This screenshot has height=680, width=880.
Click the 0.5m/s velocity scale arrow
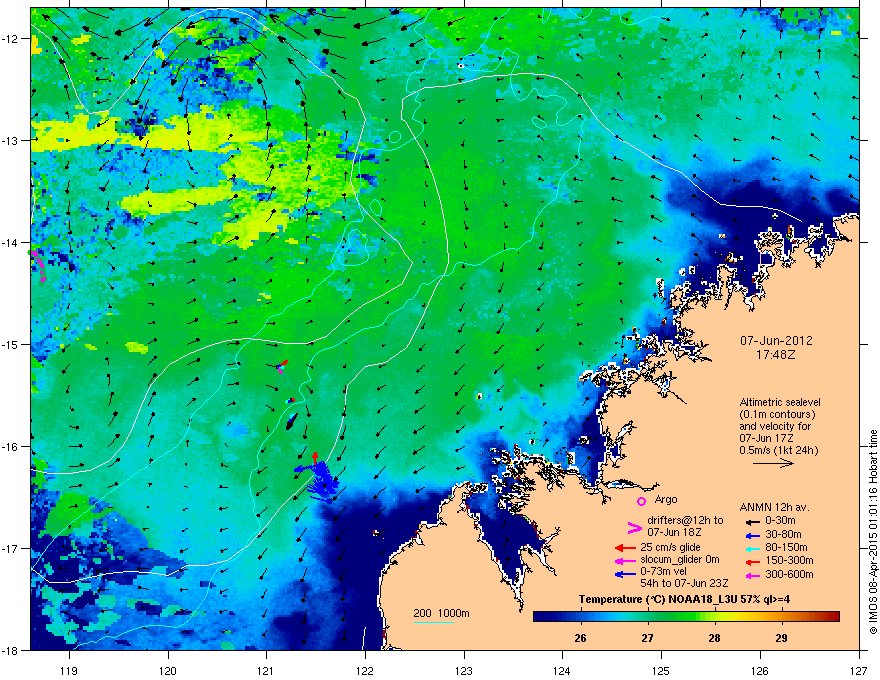tap(773, 463)
